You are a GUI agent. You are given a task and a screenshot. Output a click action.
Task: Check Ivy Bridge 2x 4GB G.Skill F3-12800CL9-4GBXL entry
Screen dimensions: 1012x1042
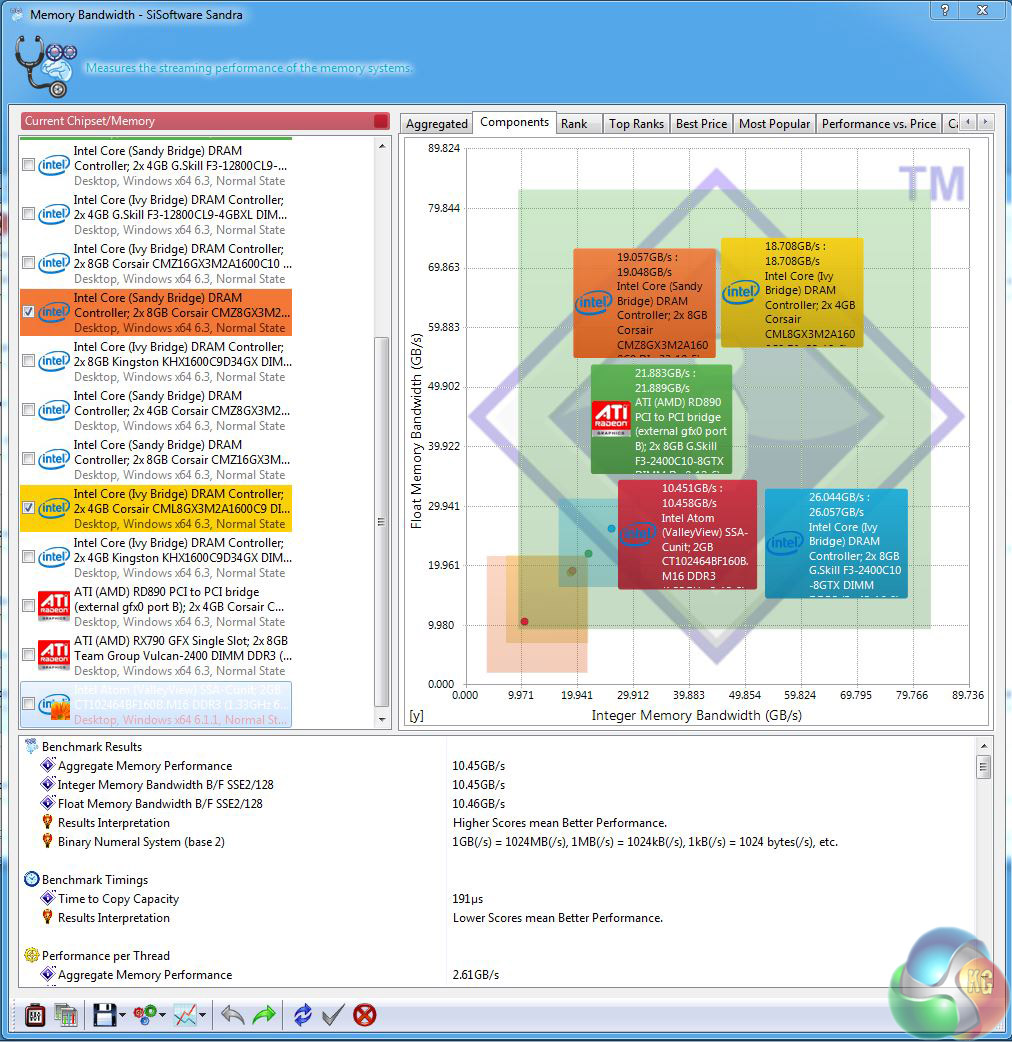coord(29,214)
